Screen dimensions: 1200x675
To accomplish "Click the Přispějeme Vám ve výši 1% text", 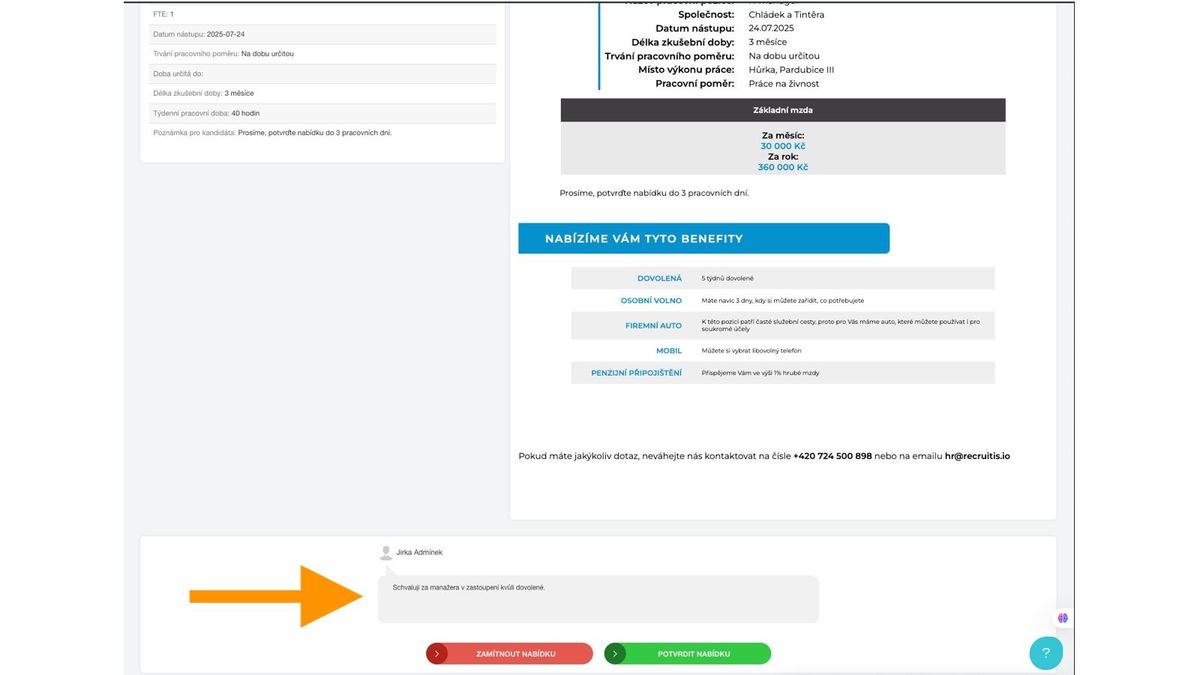I will [761, 373].
